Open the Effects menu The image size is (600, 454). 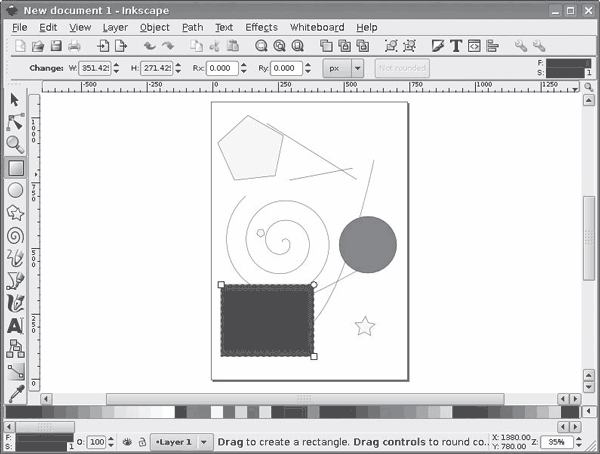pos(261,27)
